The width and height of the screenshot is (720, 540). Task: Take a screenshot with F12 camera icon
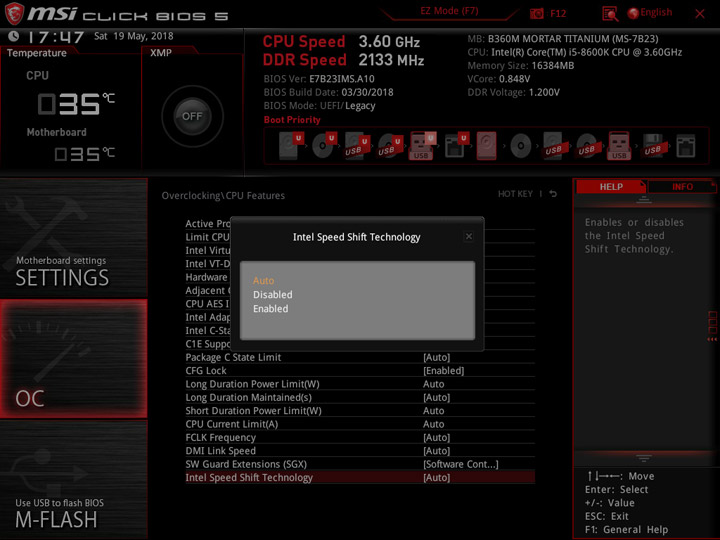536,13
